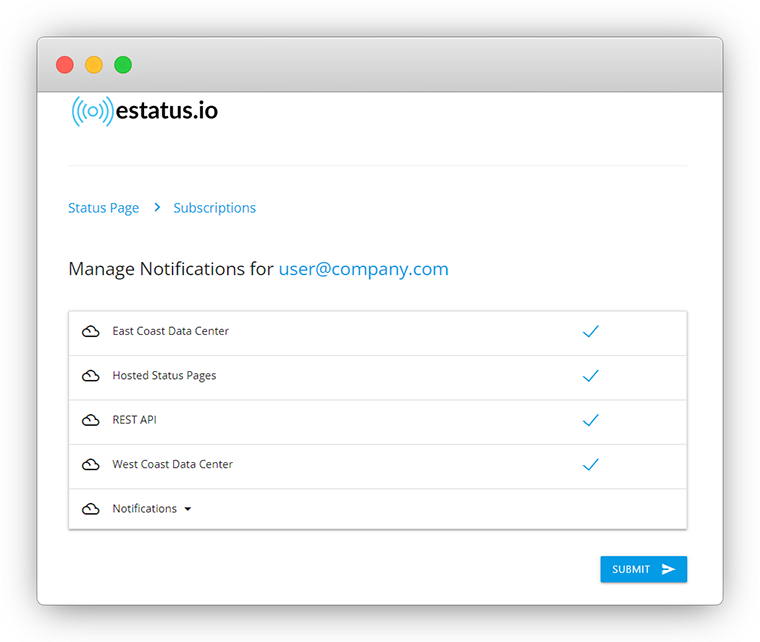Viewport: 760px width, 642px height.
Task: Click the estatus.io broadcast logo icon
Action: pyautogui.click(x=93, y=111)
